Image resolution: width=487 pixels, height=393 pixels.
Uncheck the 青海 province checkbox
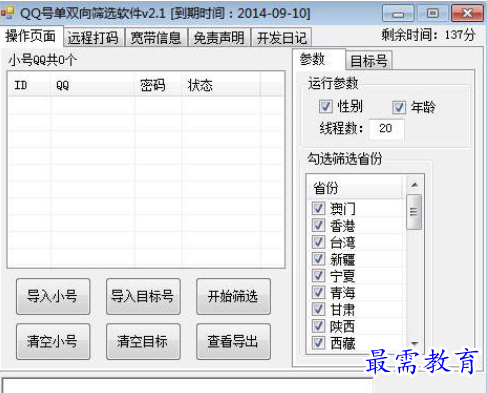[318, 292]
